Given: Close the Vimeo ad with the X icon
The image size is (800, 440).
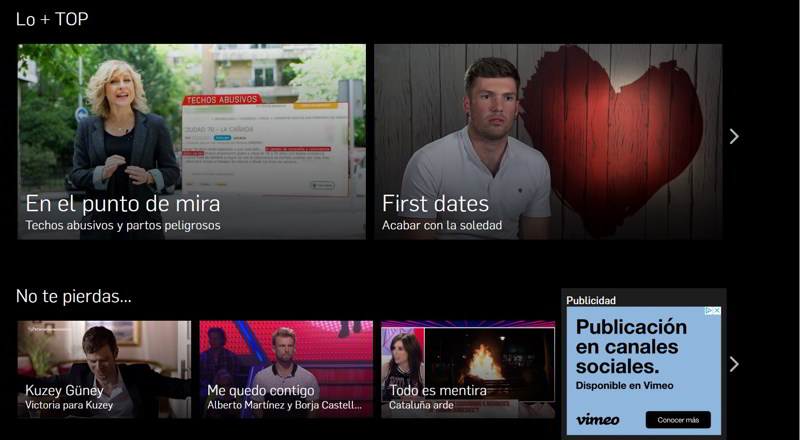Looking at the screenshot, I should click(x=716, y=312).
